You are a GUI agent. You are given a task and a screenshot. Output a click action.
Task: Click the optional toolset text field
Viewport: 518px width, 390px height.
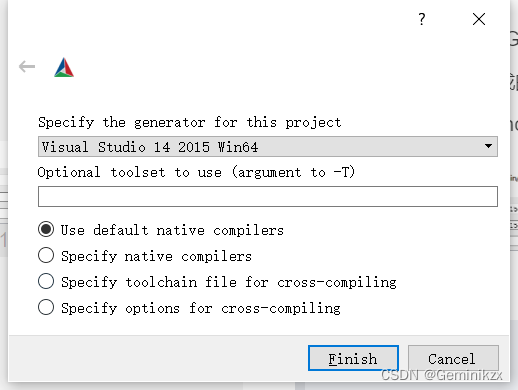tap(268, 196)
